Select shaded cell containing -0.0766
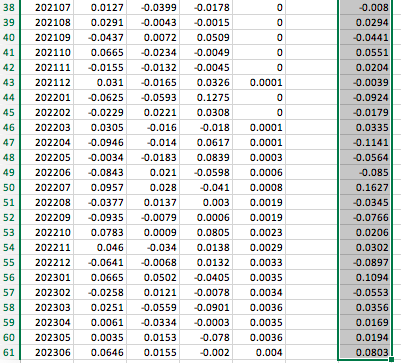Screen dimensions: 401x363 click(365, 217)
